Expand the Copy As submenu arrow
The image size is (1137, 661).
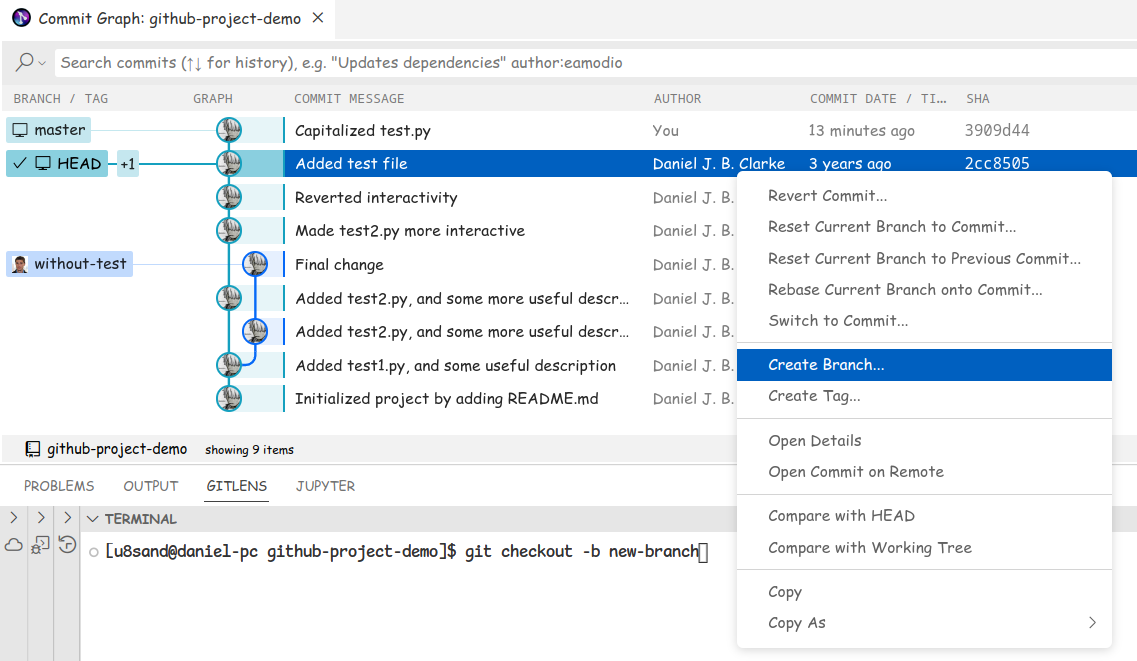click(x=1092, y=623)
